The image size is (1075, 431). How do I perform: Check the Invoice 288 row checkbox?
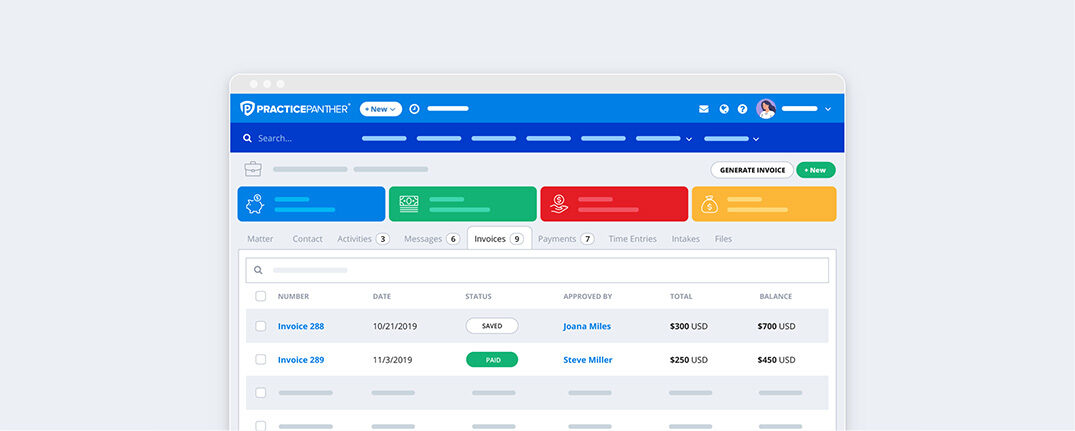point(261,326)
